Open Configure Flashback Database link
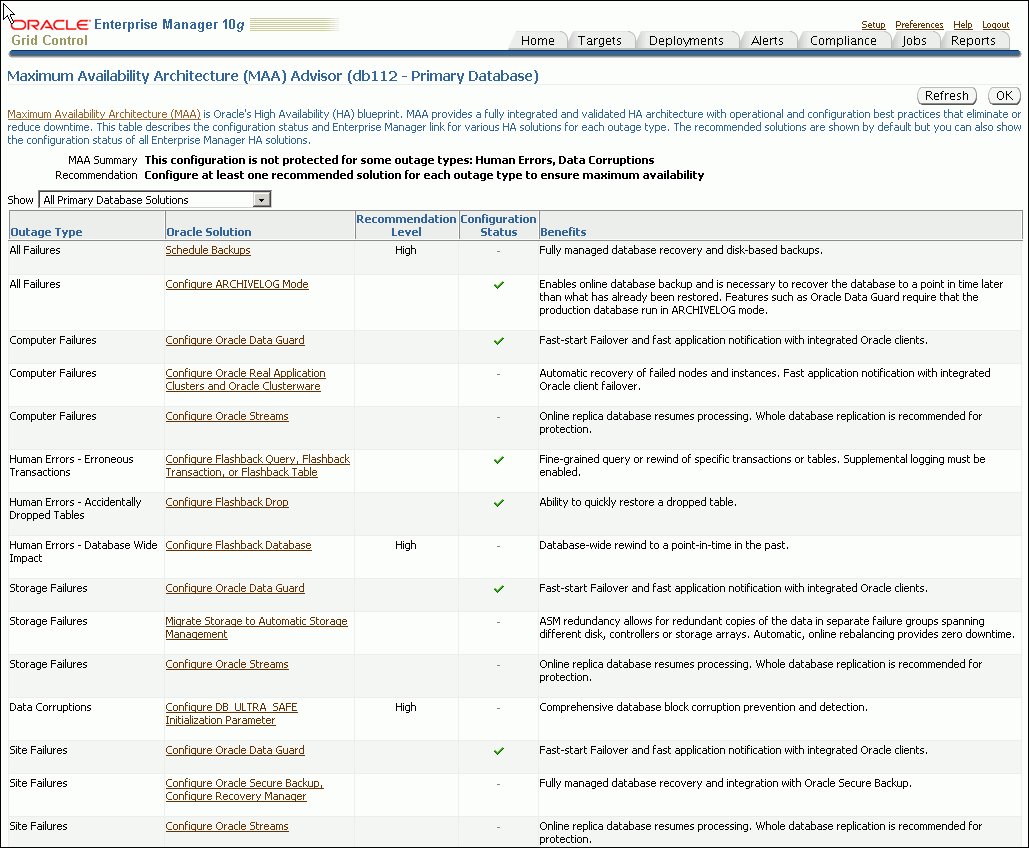Viewport: 1029px width, 848px height. [x=238, y=545]
